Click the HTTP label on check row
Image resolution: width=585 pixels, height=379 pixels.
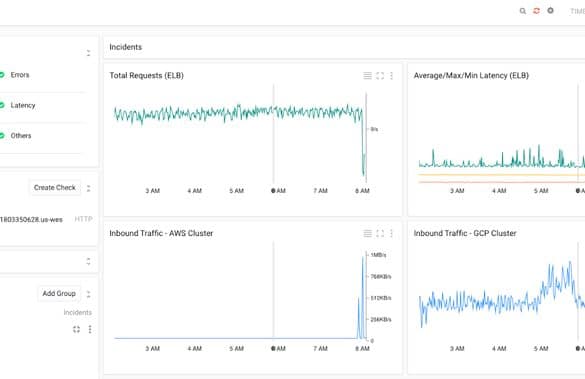tap(84, 219)
